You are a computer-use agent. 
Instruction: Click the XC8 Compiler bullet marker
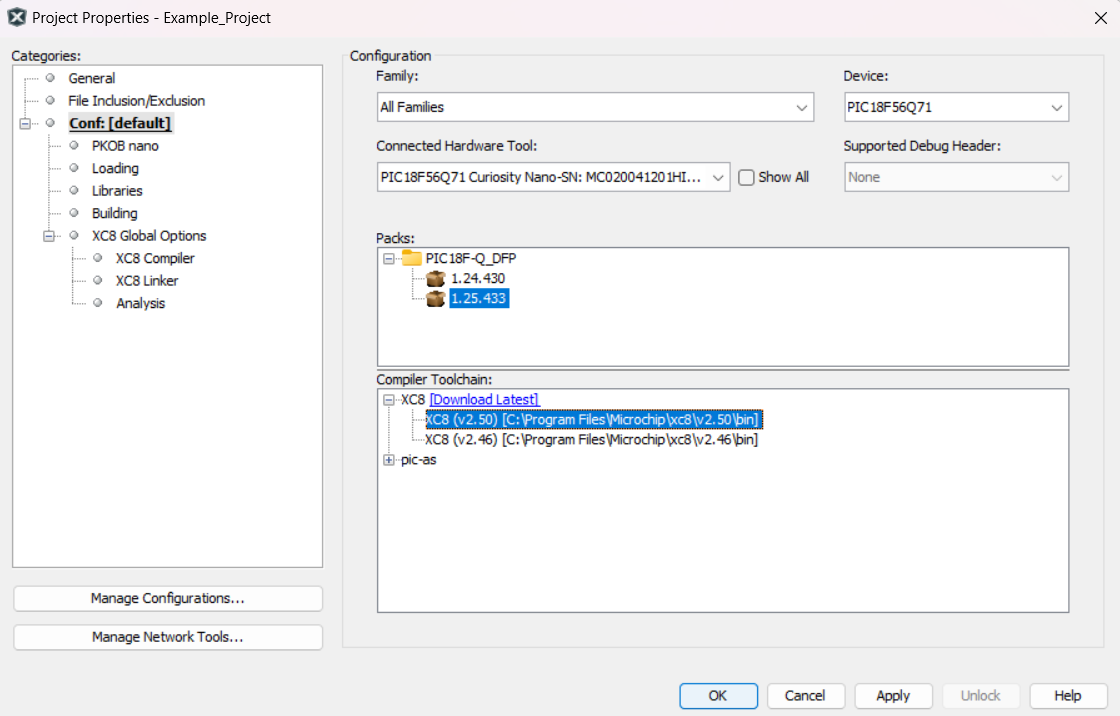coord(98,258)
